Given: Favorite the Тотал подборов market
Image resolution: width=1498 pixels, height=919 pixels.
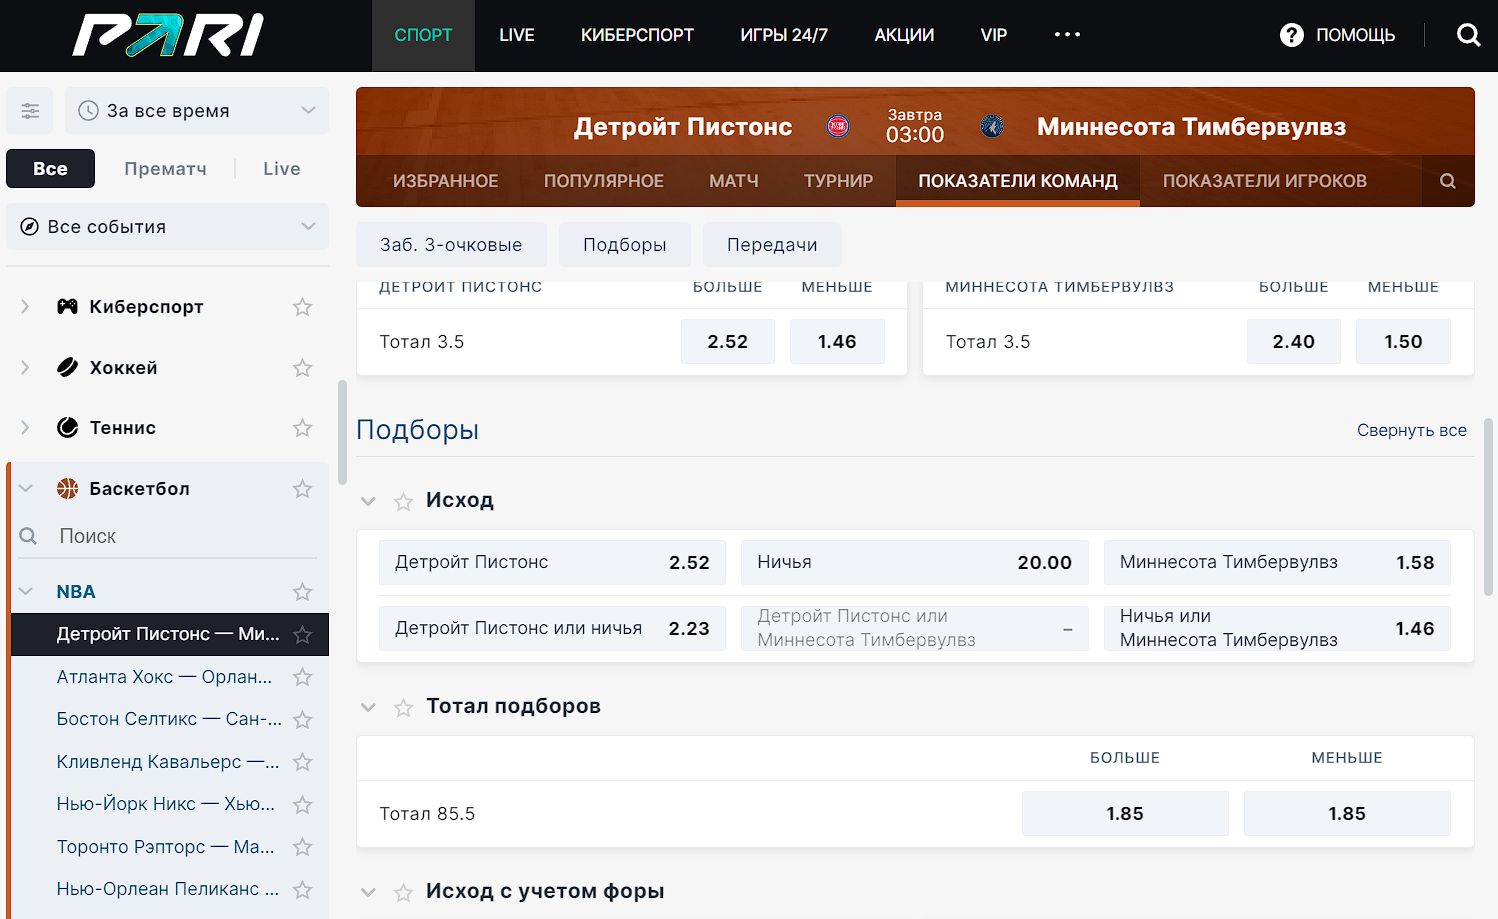Looking at the screenshot, I should pyautogui.click(x=403, y=707).
